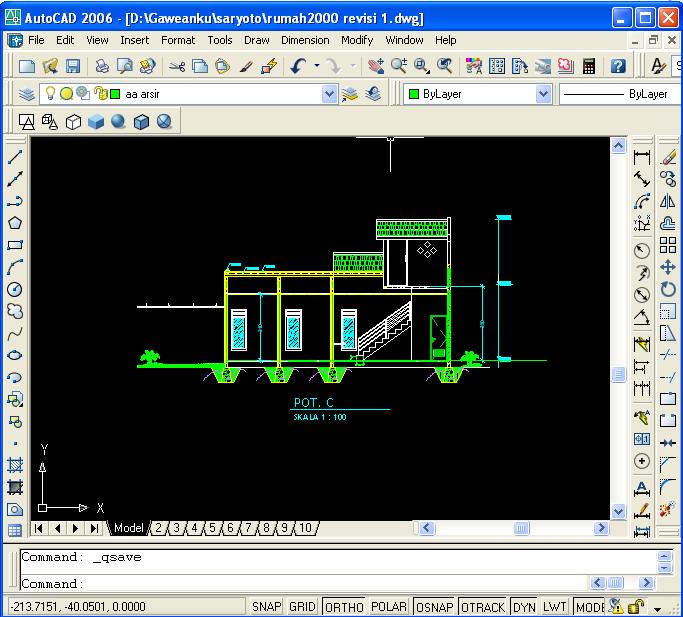Click the green ByLayer color swatch

coord(414,94)
